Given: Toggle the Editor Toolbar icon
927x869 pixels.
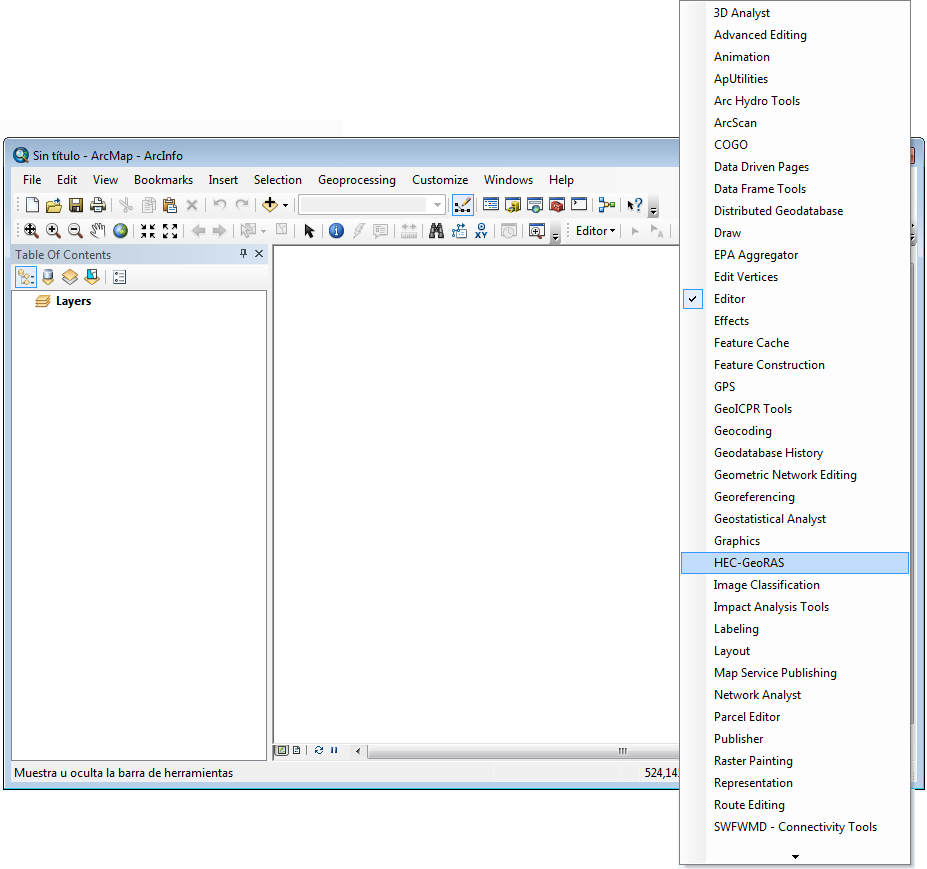Looking at the screenshot, I should (x=462, y=205).
